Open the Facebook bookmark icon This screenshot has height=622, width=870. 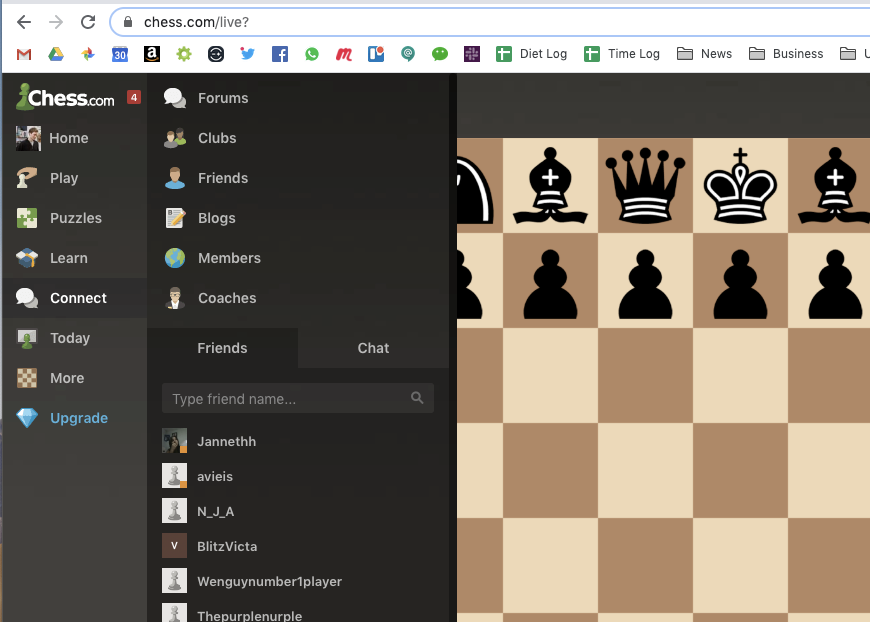point(280,54)
